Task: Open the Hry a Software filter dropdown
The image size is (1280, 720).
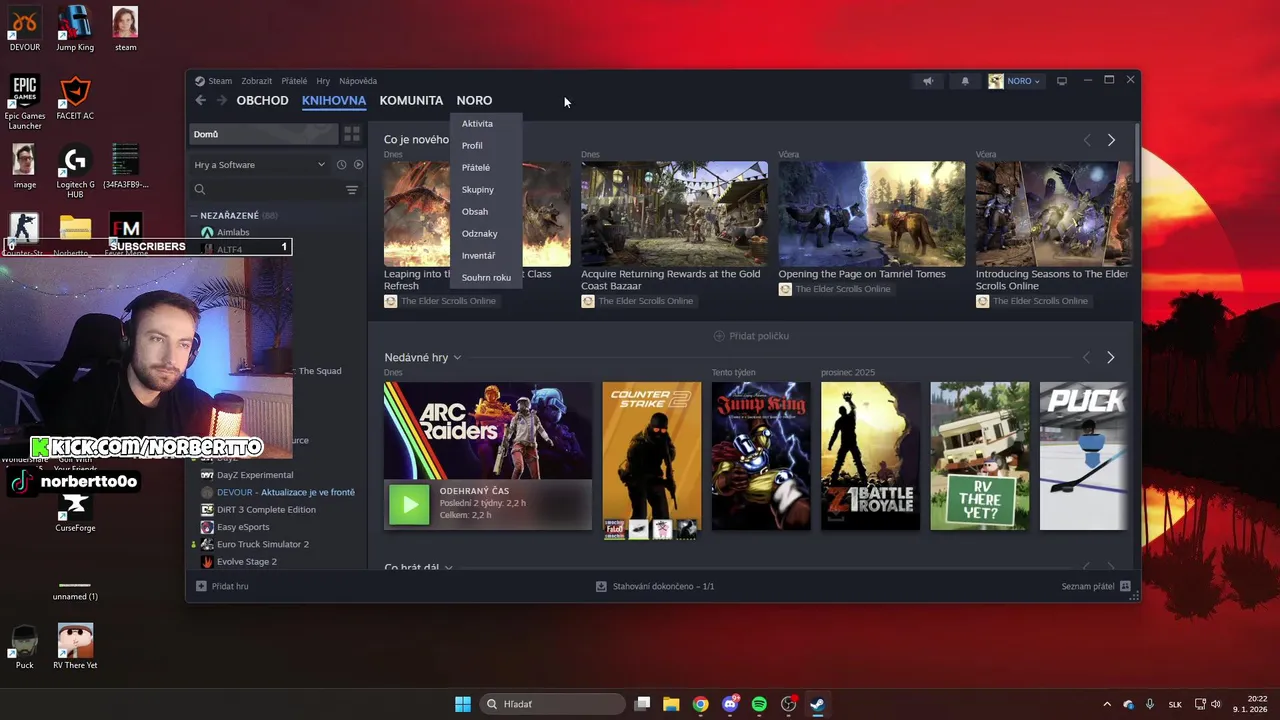Action: coord(259,165)
